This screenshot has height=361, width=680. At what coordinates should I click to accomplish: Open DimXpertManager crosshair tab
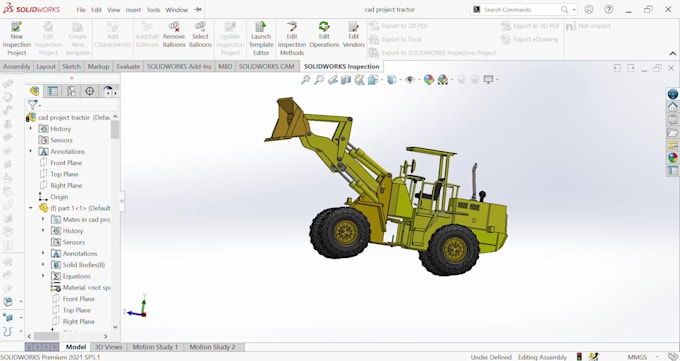pyautogui.click(x=90, y=91)
